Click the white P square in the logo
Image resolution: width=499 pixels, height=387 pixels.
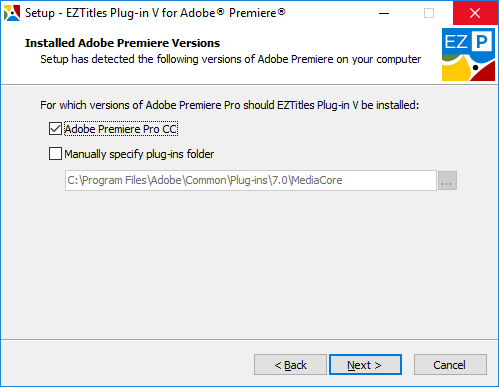tap(482, 42)
